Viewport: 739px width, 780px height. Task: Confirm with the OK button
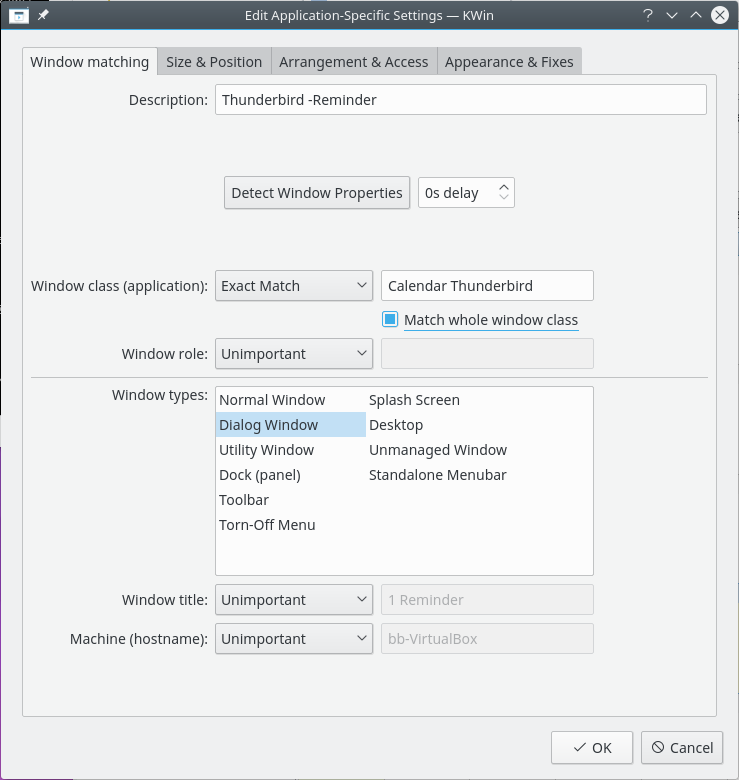[x=592, y=747]
